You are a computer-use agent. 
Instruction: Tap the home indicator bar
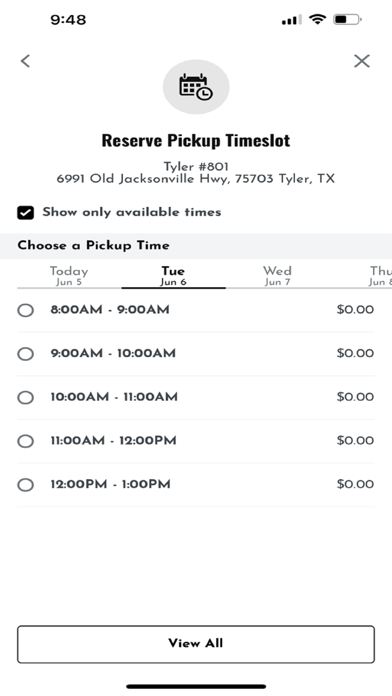click(196, 686)
